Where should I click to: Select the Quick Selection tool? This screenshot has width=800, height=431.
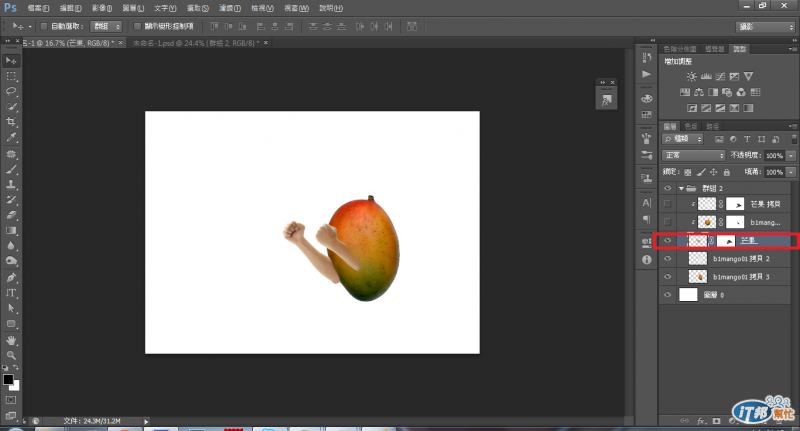point(11,107)
